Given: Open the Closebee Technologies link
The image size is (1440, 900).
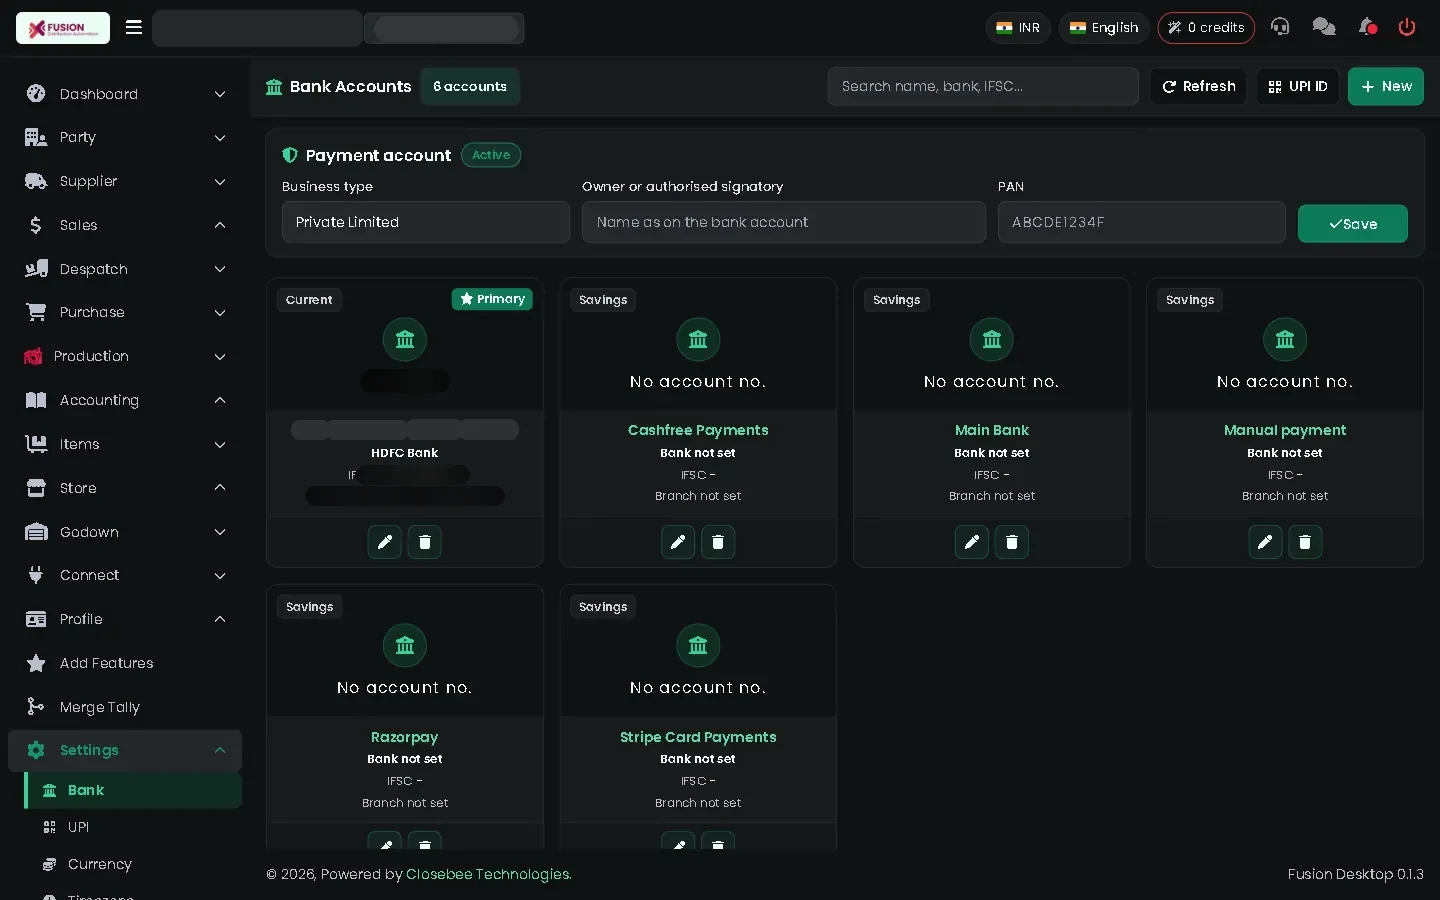Looking at the screenshot, I should point(489,874).
